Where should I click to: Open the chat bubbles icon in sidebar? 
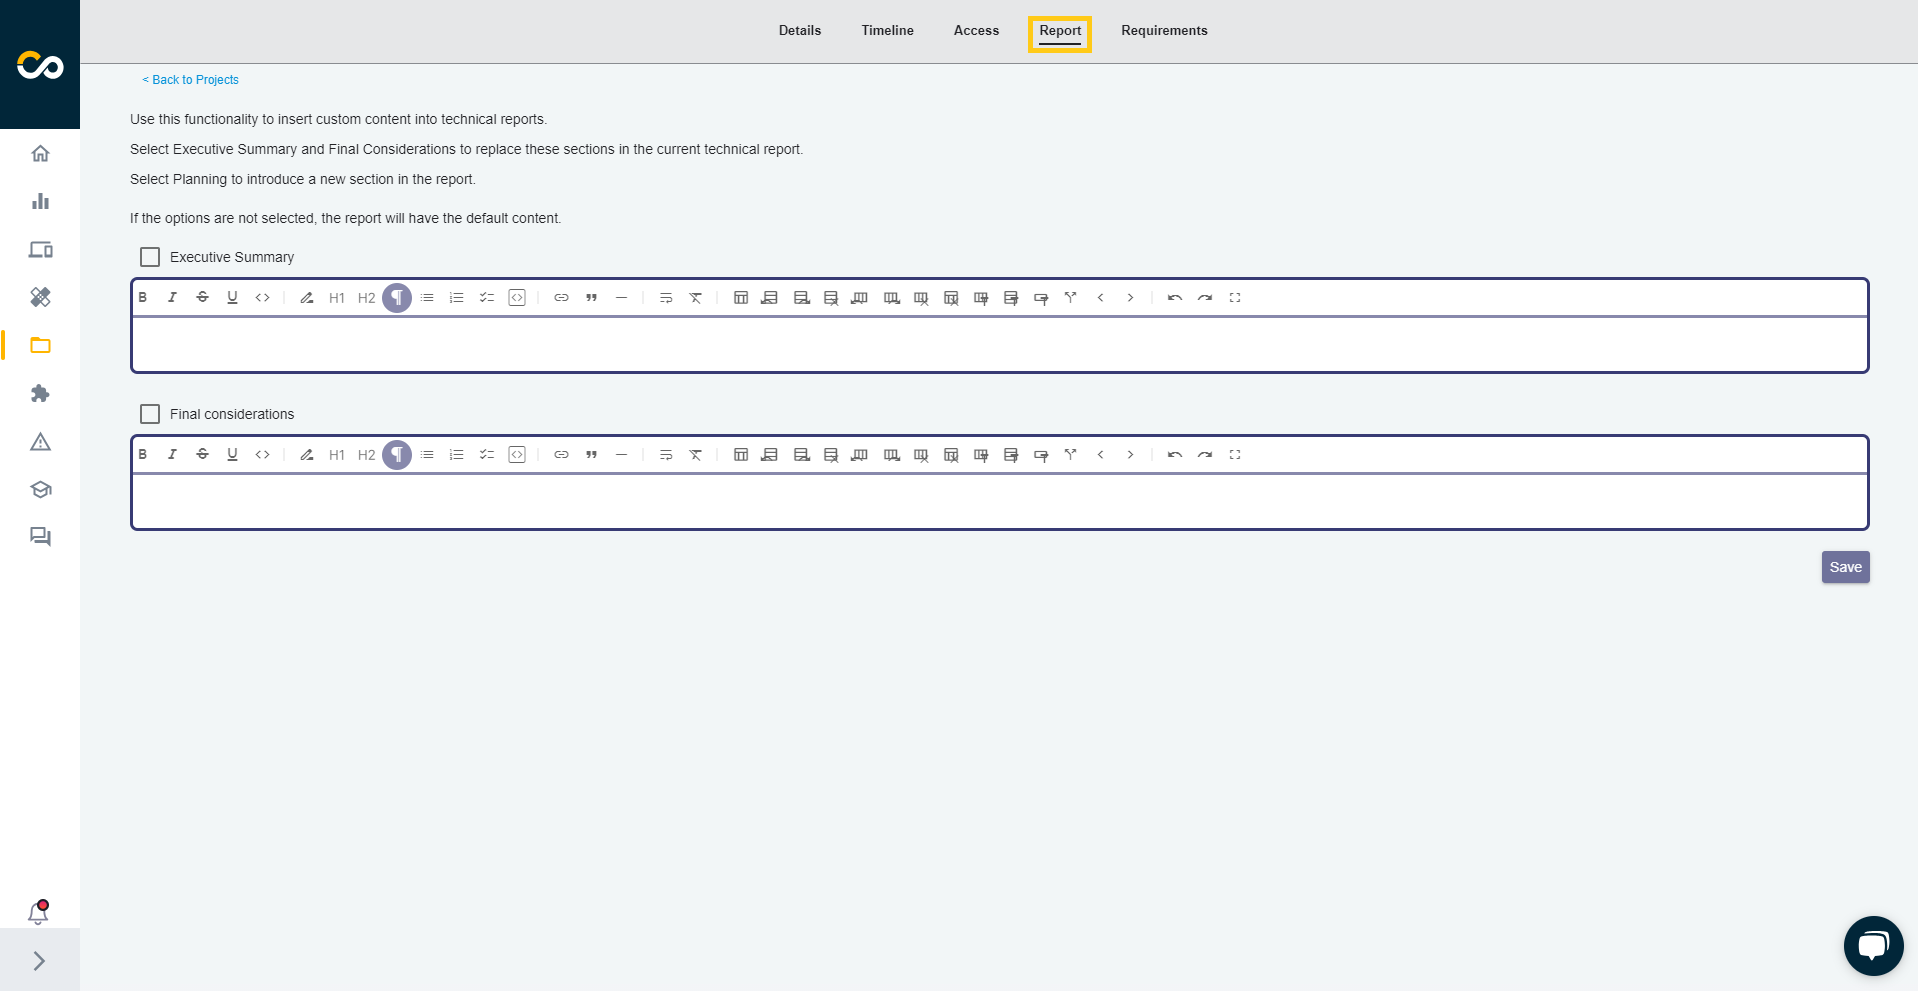[40, 537]
